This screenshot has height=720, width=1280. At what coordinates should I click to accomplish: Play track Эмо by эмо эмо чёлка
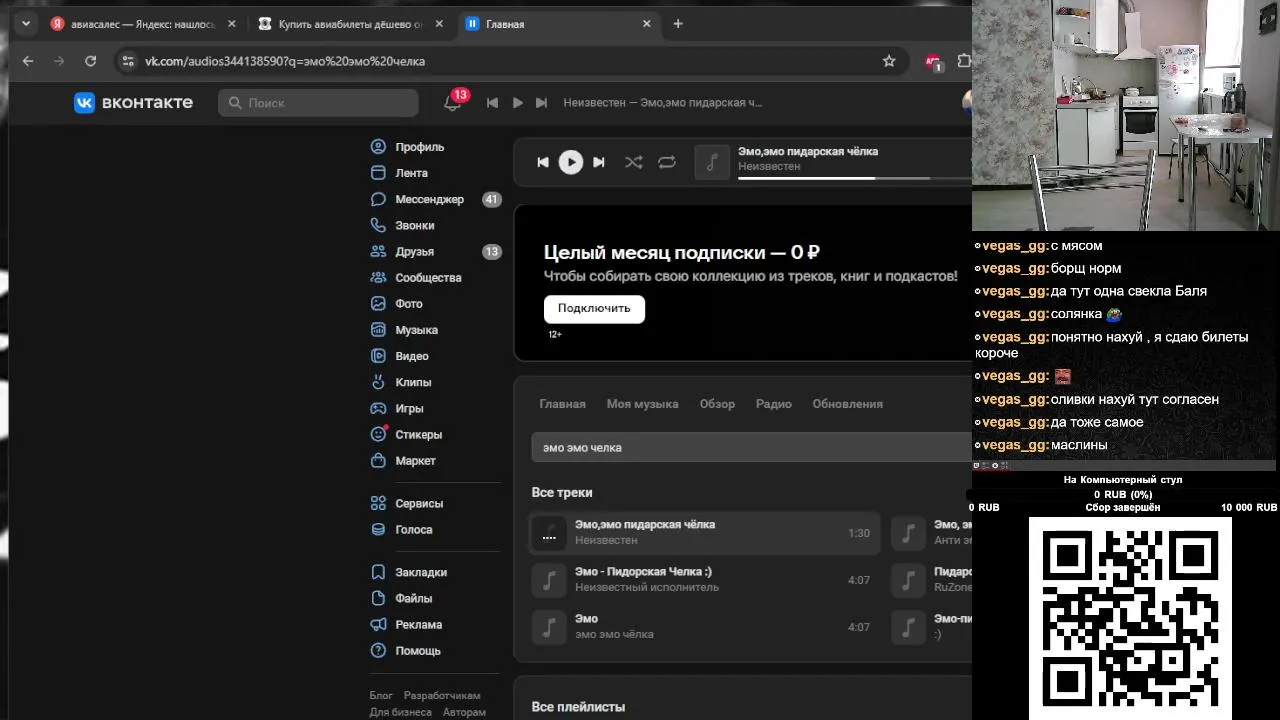click(x=704, y=627)
